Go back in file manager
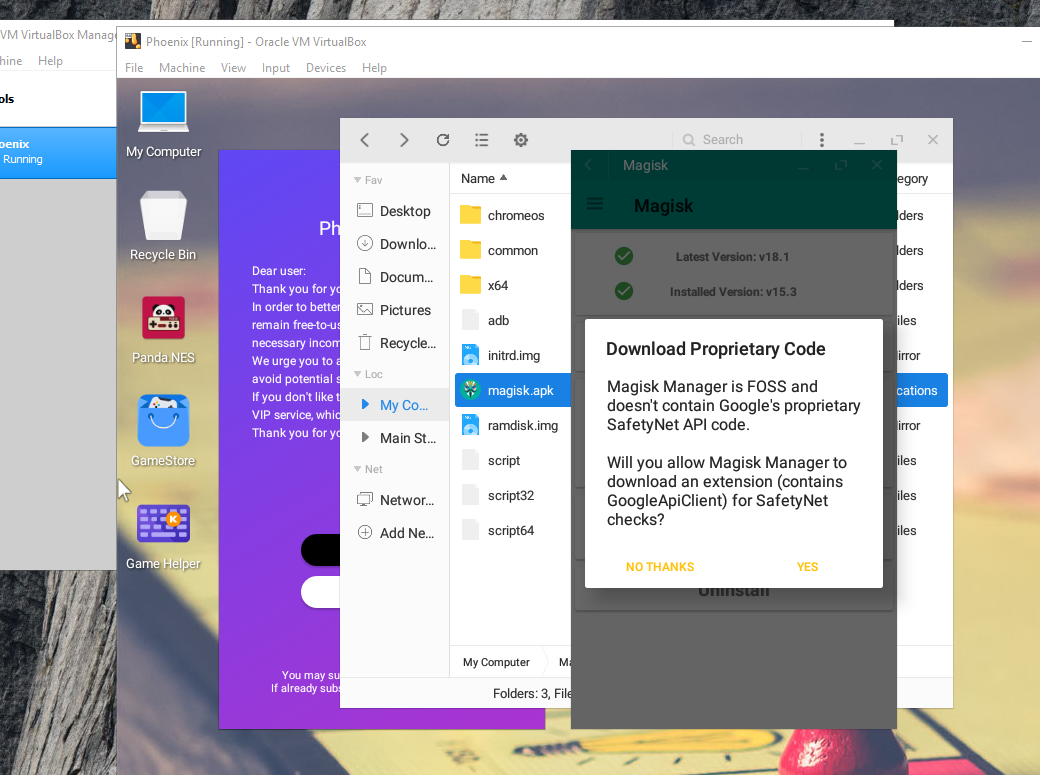This screenshot has width=1040, height=775. [365, 140]
